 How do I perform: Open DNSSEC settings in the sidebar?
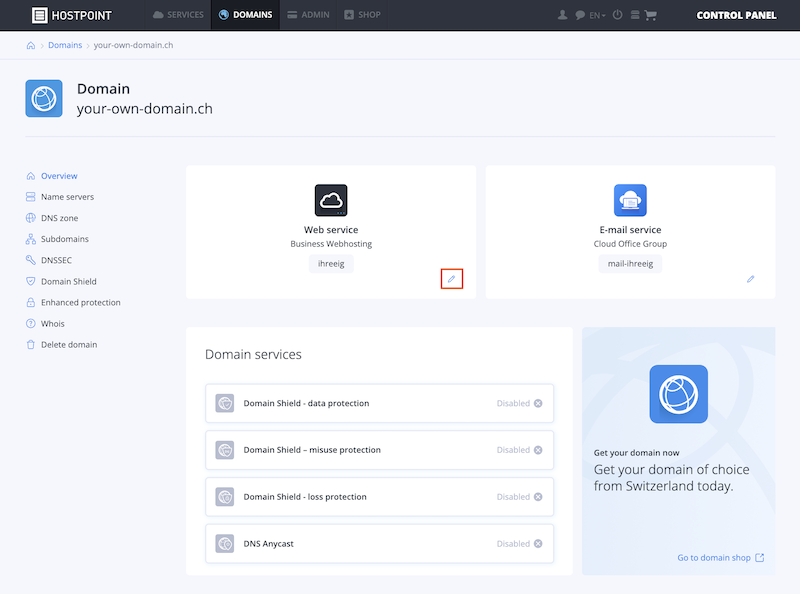pyautogui.click(x=48, y=260)
